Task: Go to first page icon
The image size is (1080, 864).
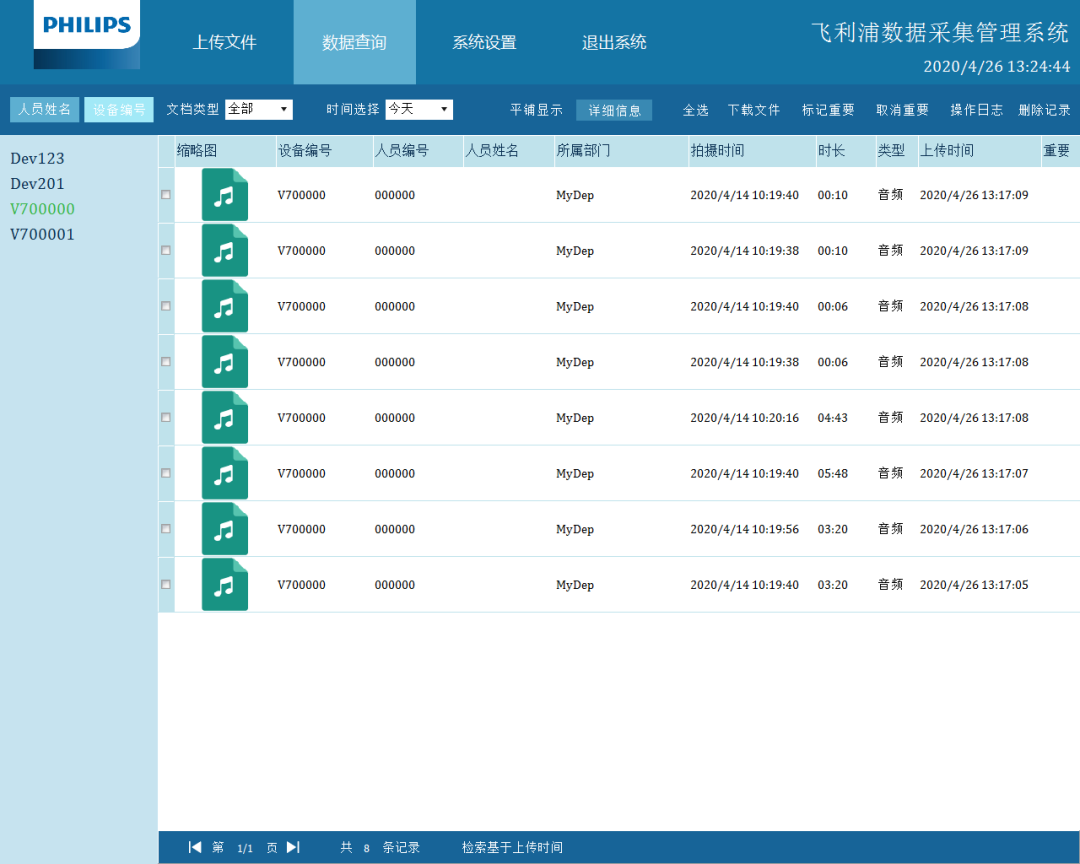Action: (x=195, y=847)
